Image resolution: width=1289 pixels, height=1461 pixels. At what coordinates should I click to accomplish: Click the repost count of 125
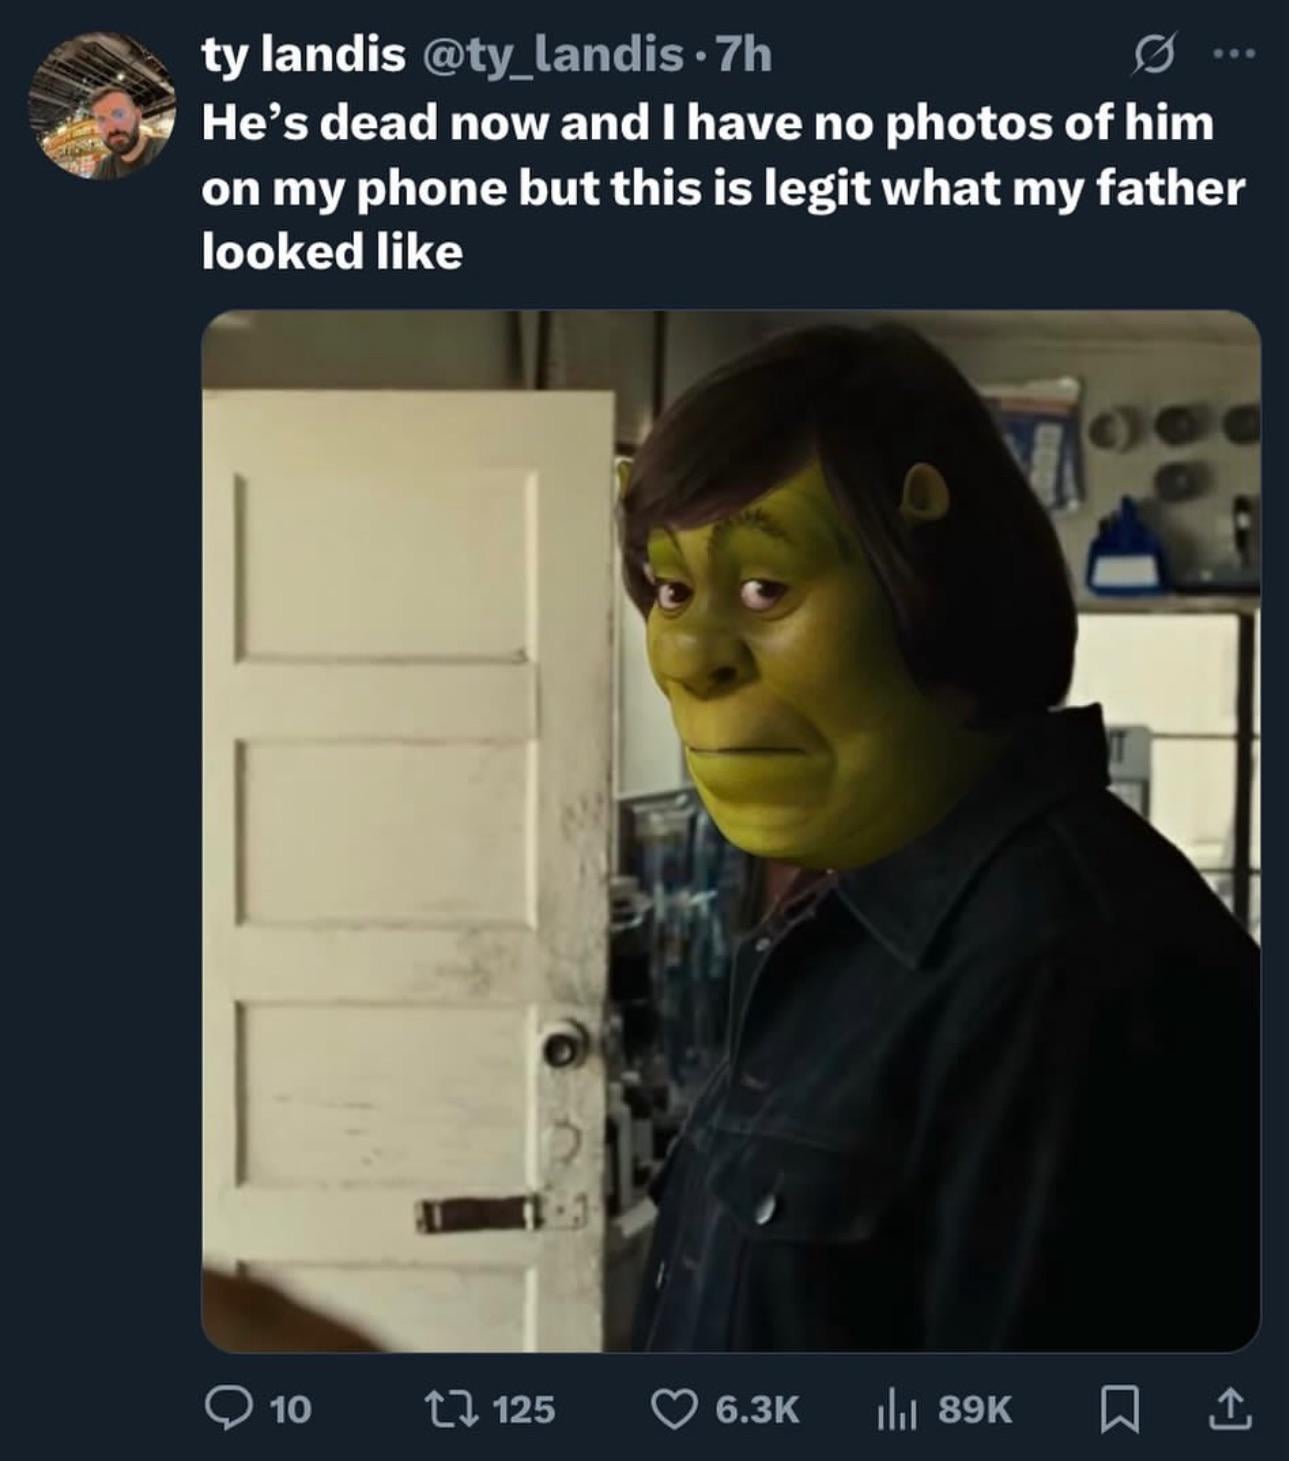524,1409
